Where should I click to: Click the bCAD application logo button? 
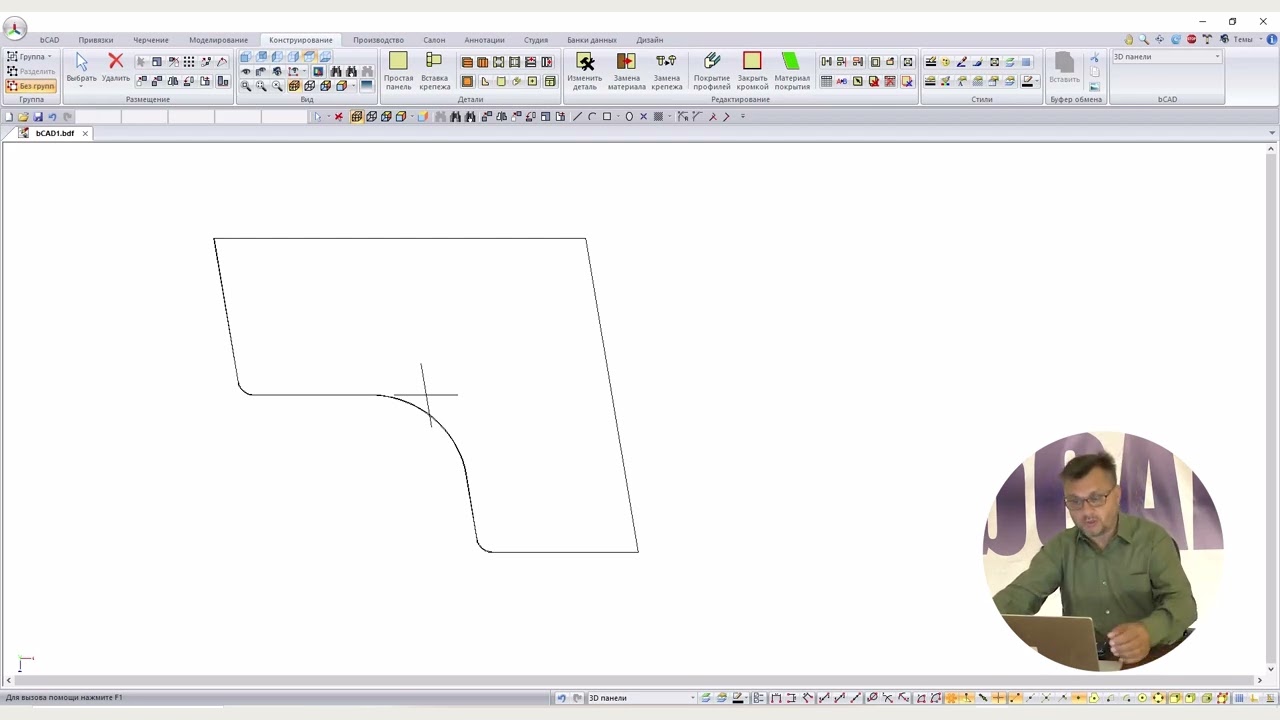click(x=14, y=28)
